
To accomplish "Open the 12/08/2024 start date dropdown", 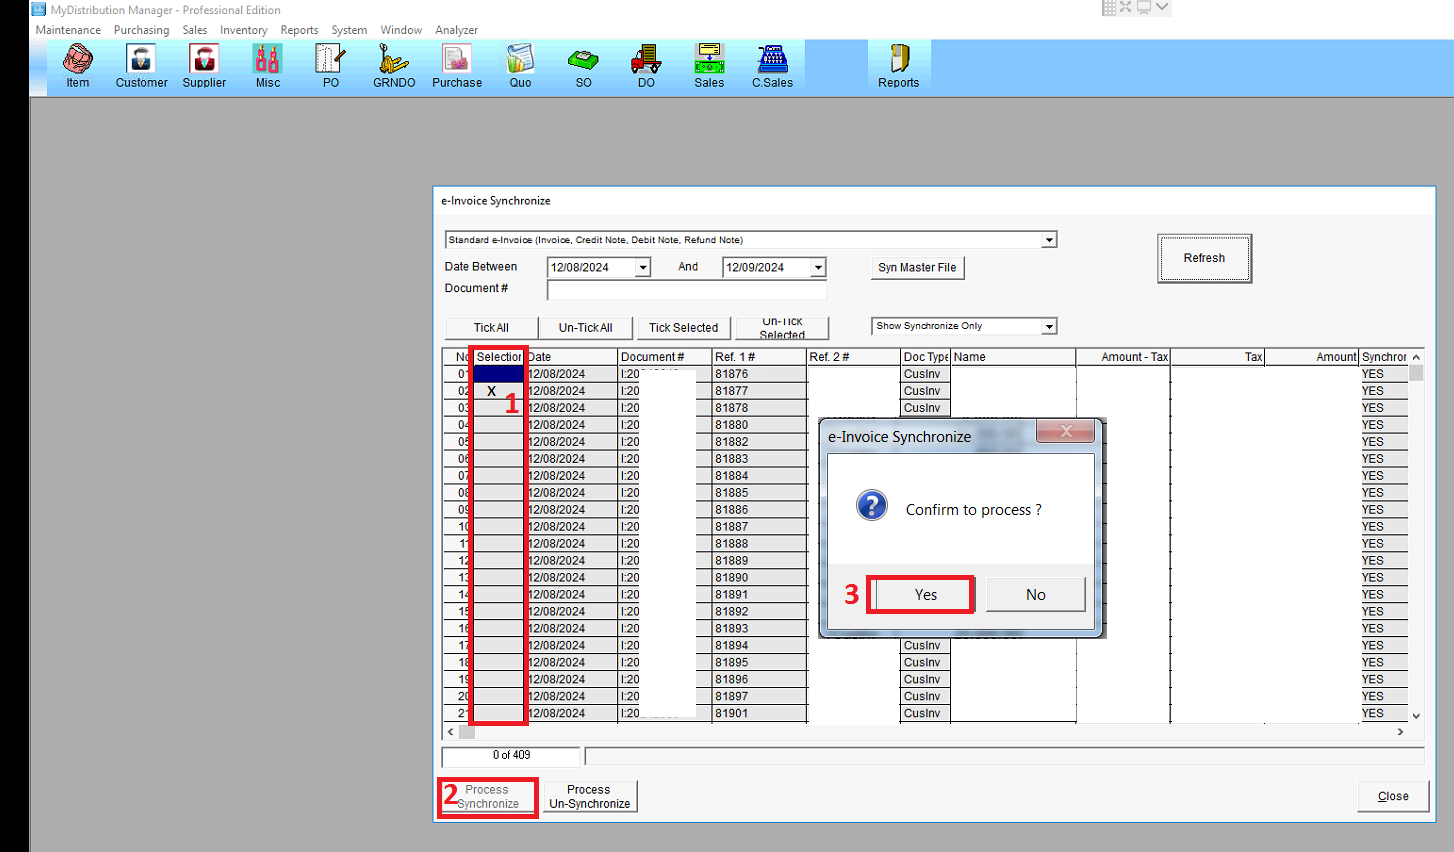I will pos(643,268).
